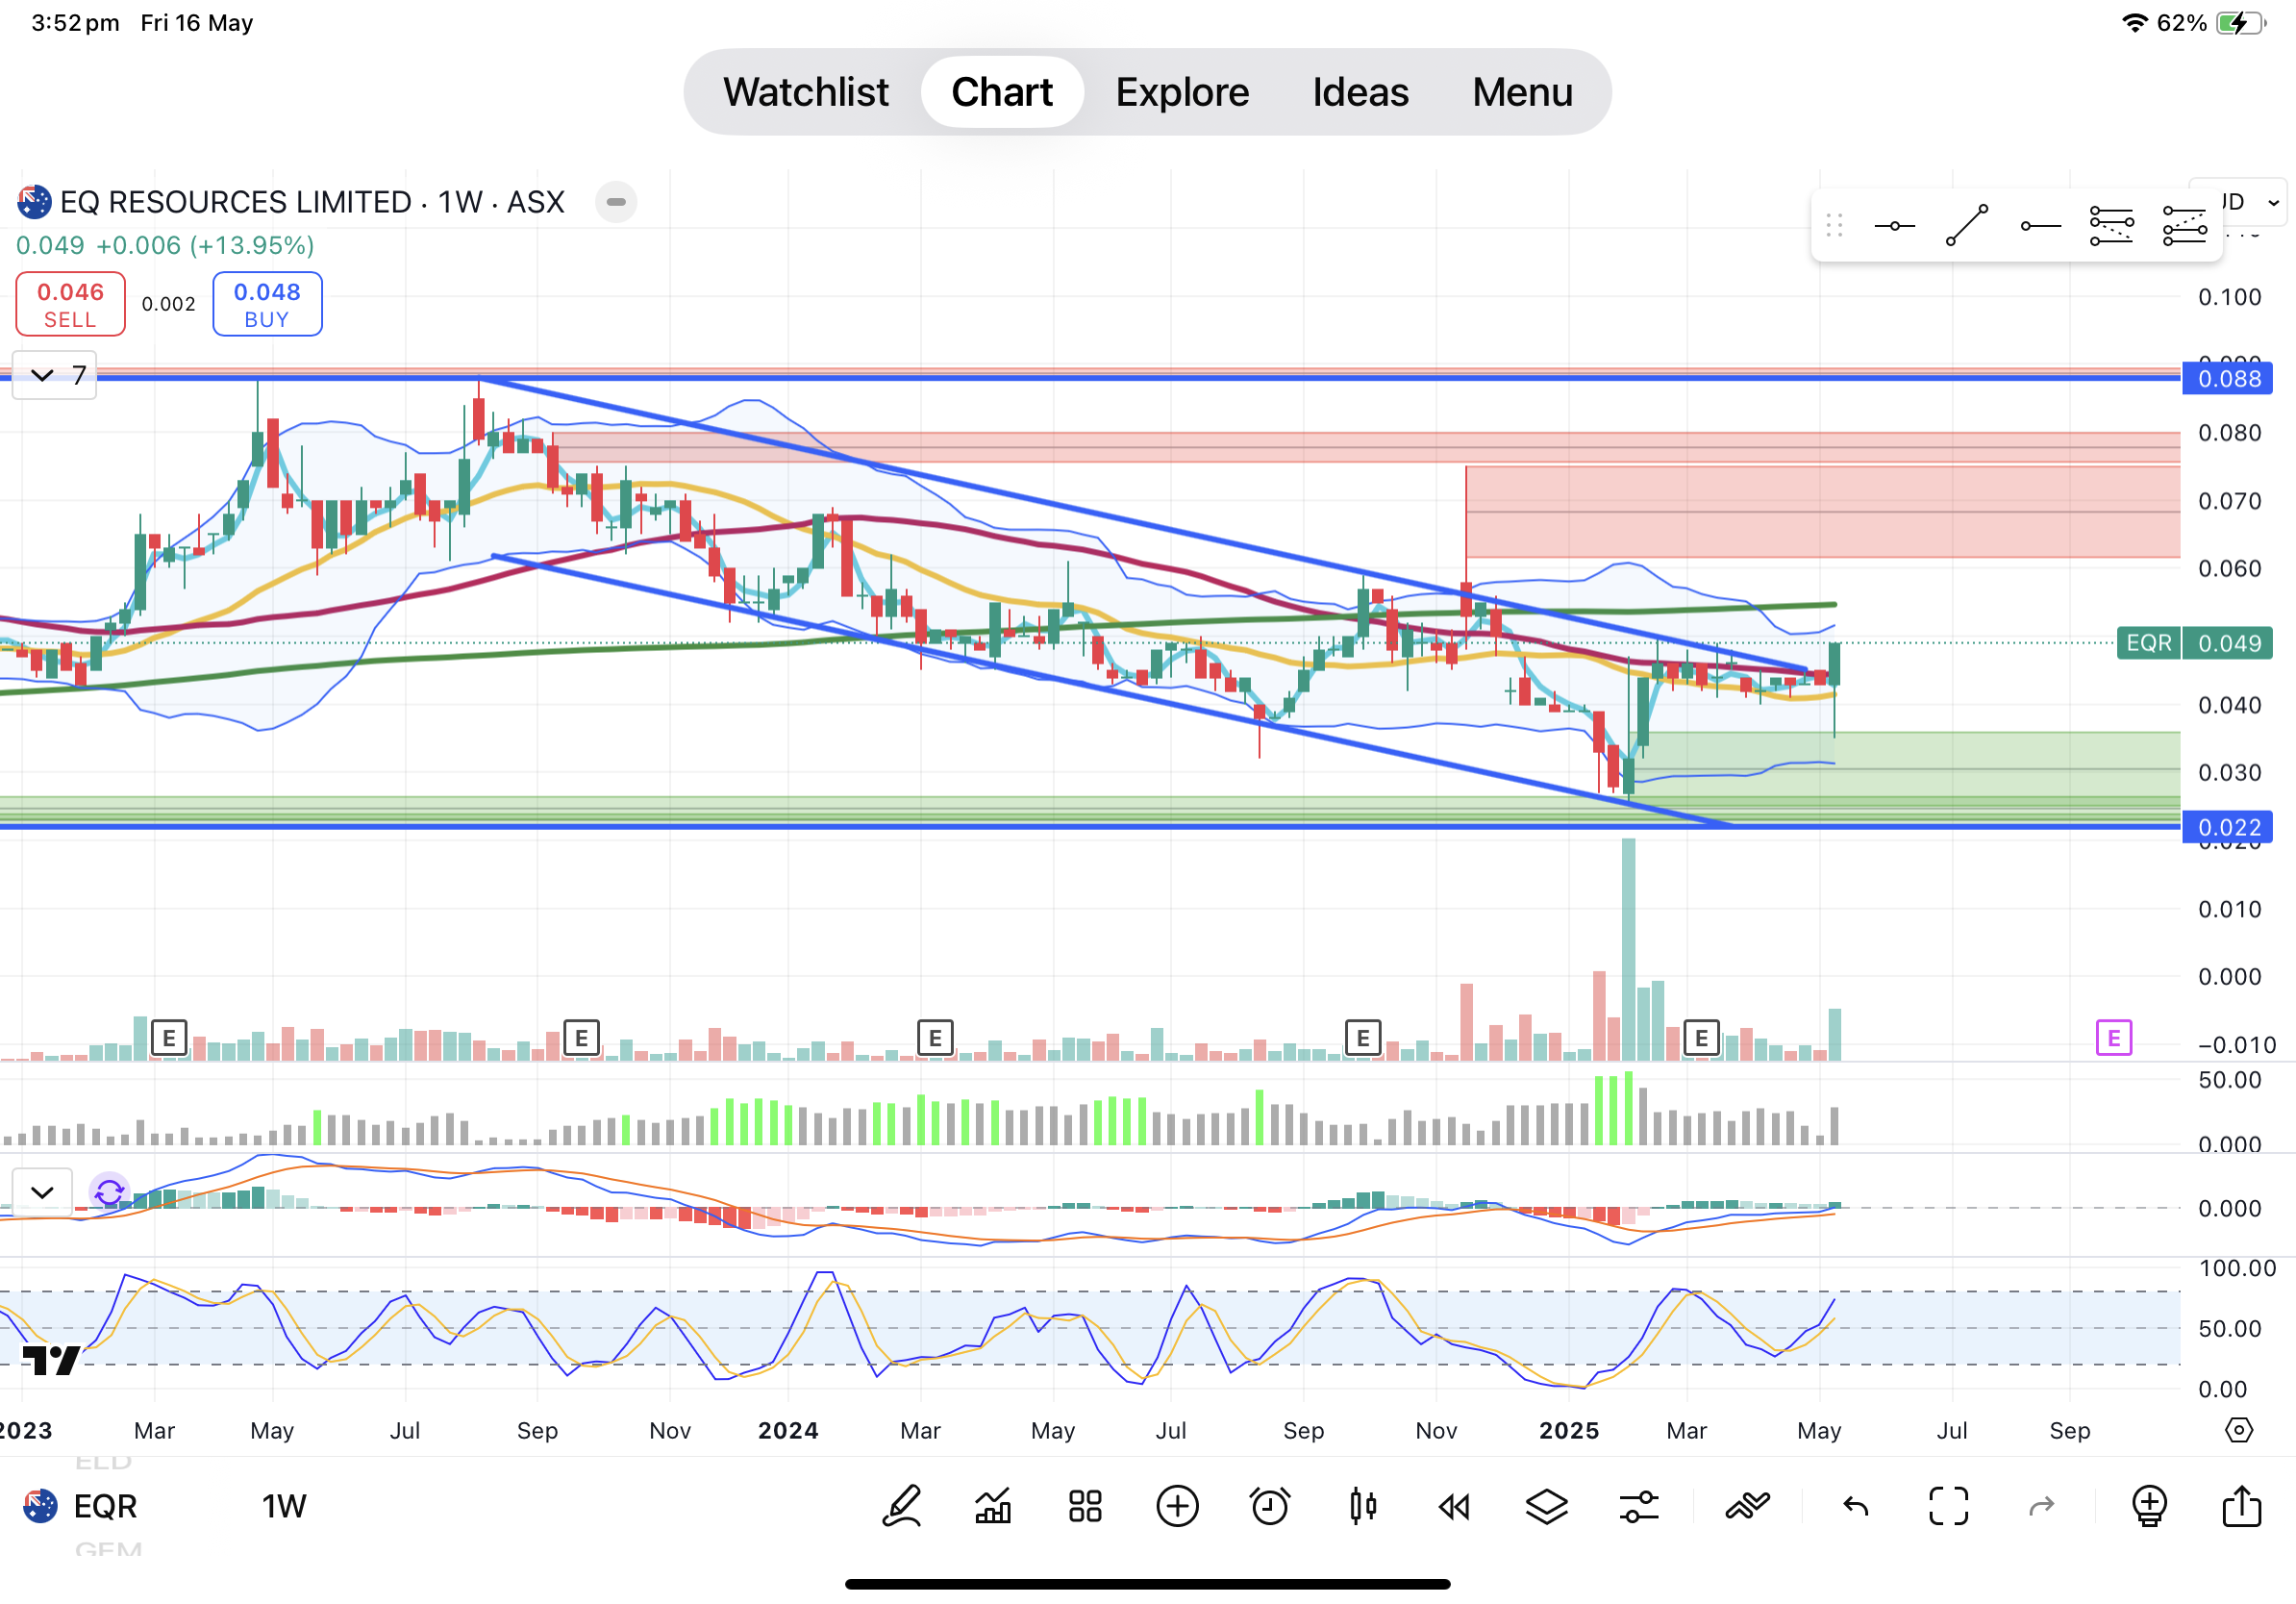Screen dimensions: 2296x1604
Task: Grab the drawing toolbar drag handle
Action: click(x=1834, y=225)
